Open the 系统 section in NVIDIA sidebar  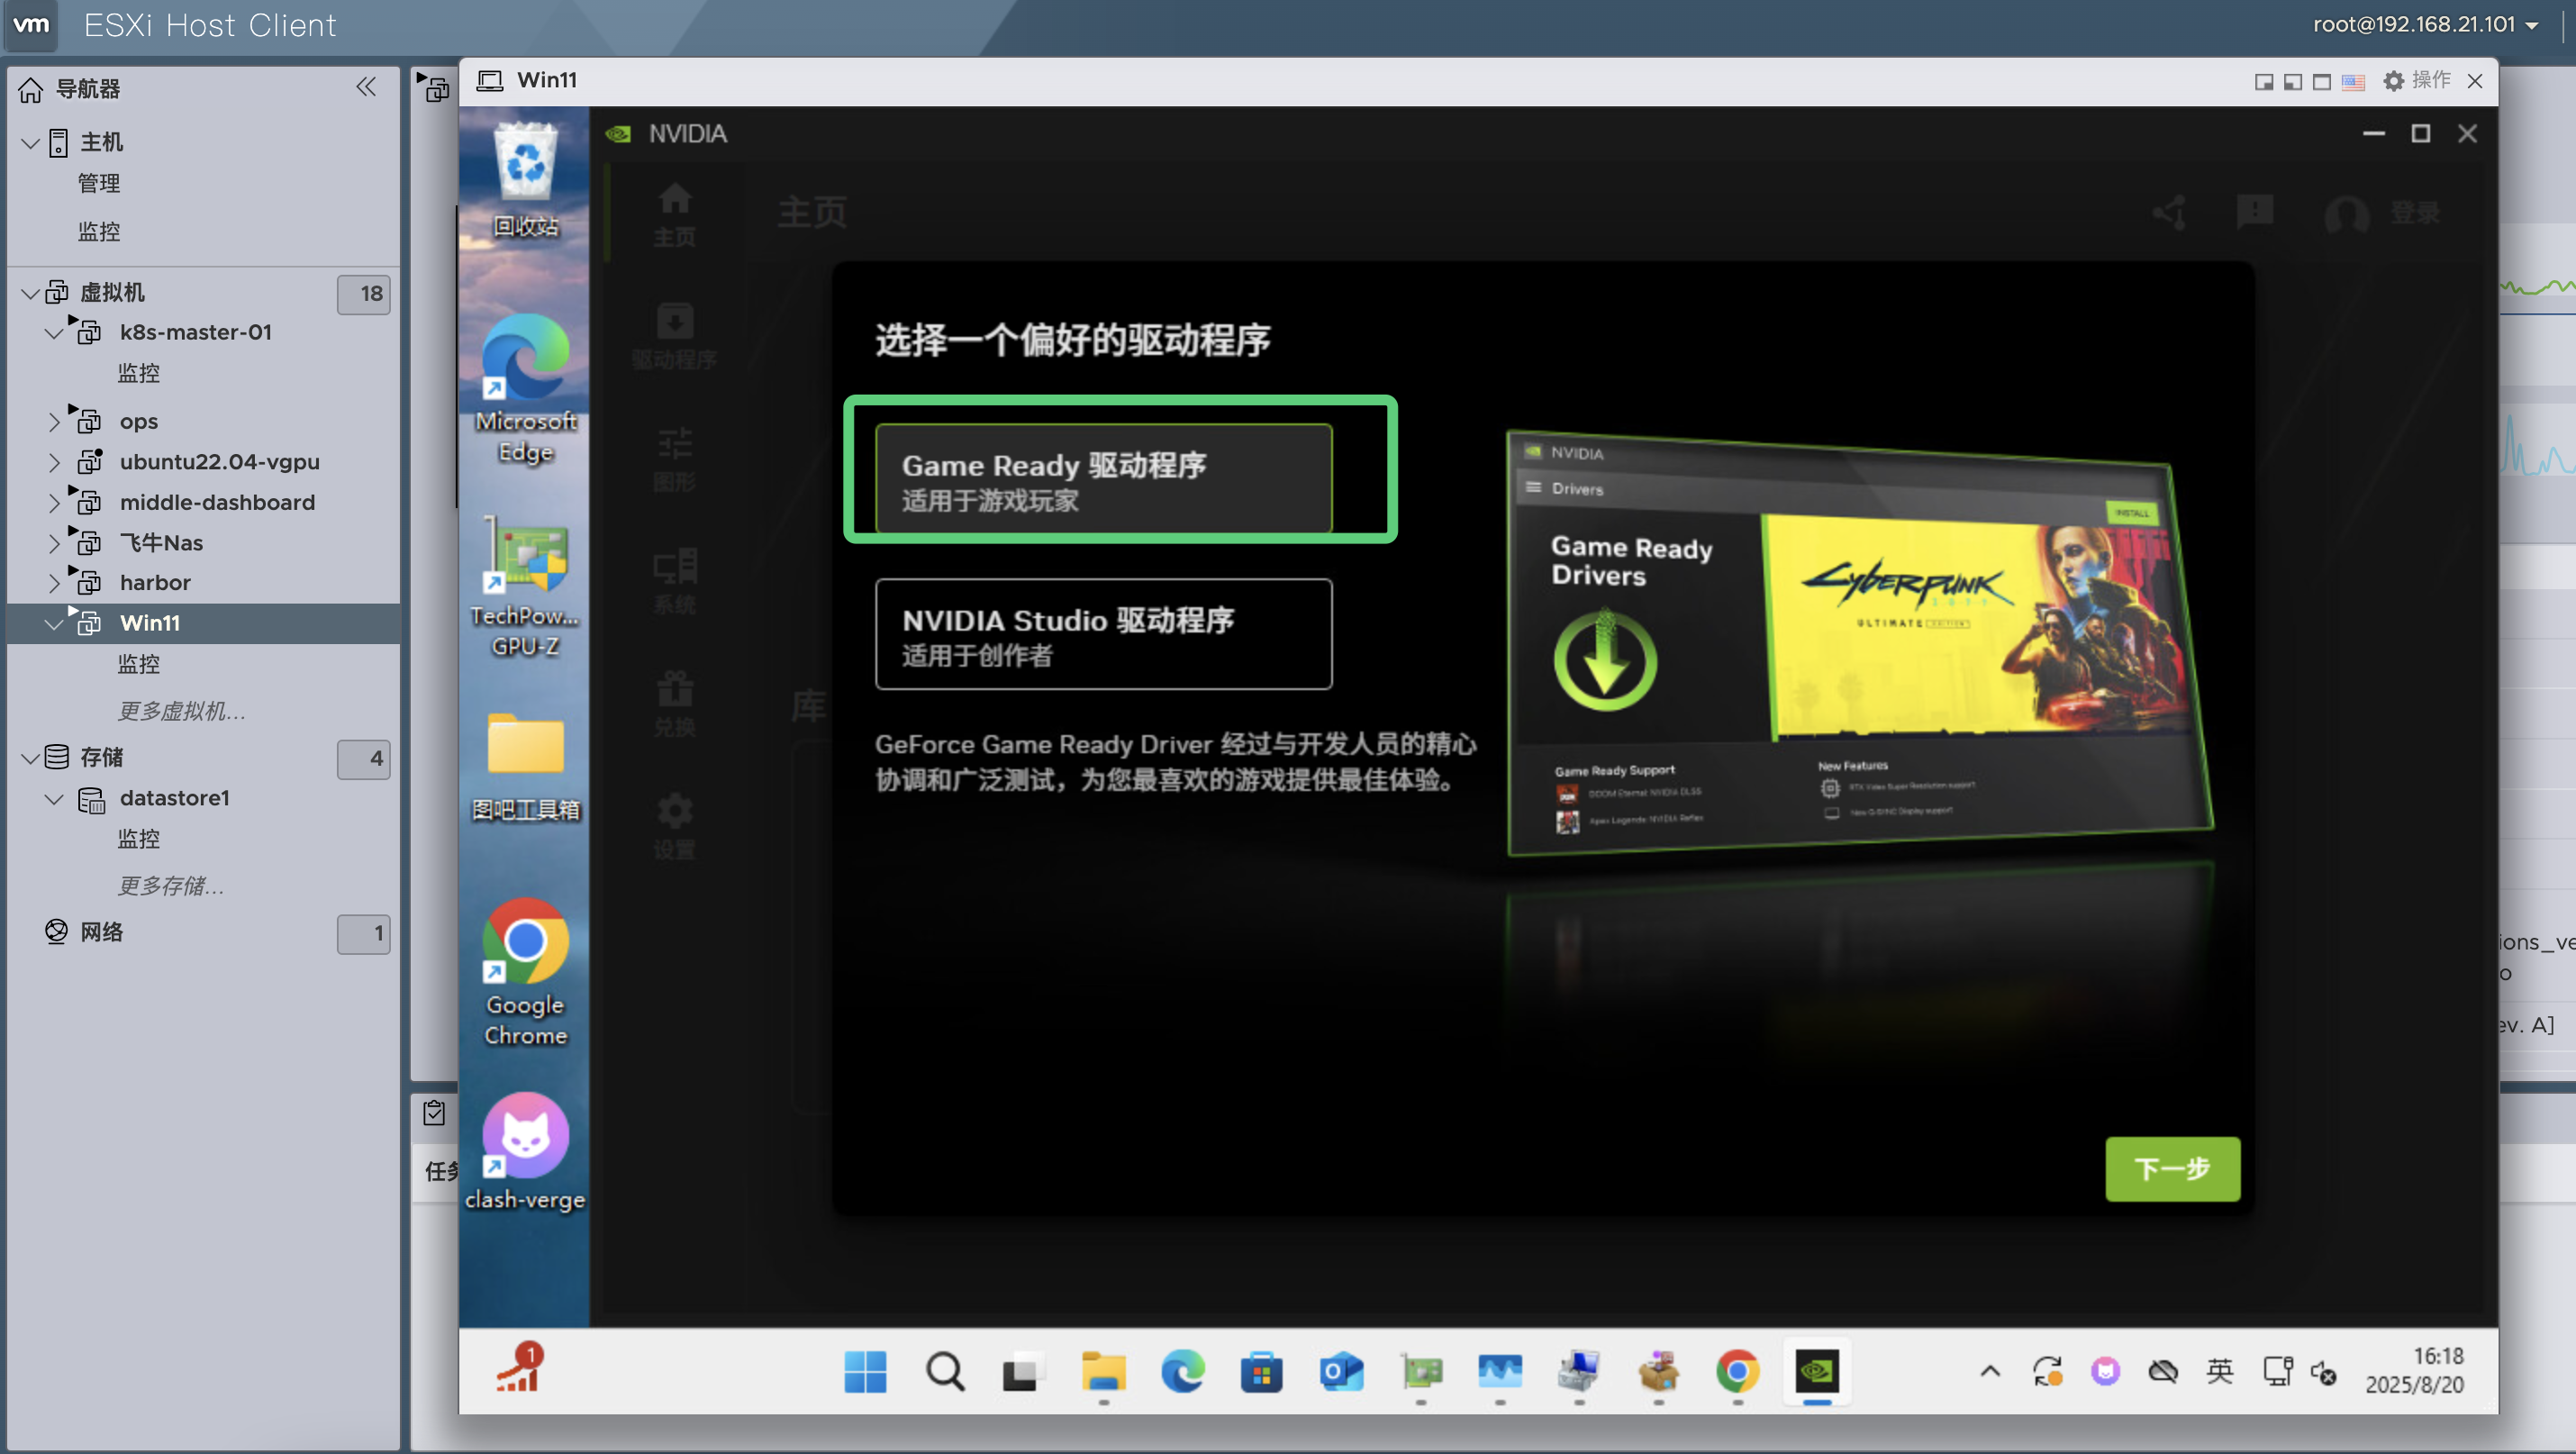(676, 578)
